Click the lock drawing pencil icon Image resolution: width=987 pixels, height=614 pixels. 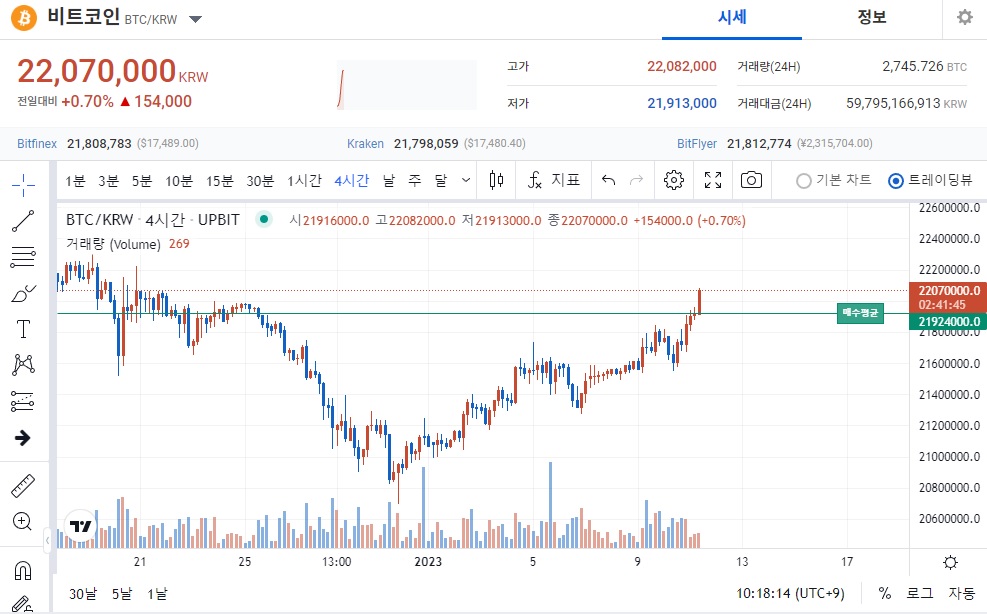point(22,605)
